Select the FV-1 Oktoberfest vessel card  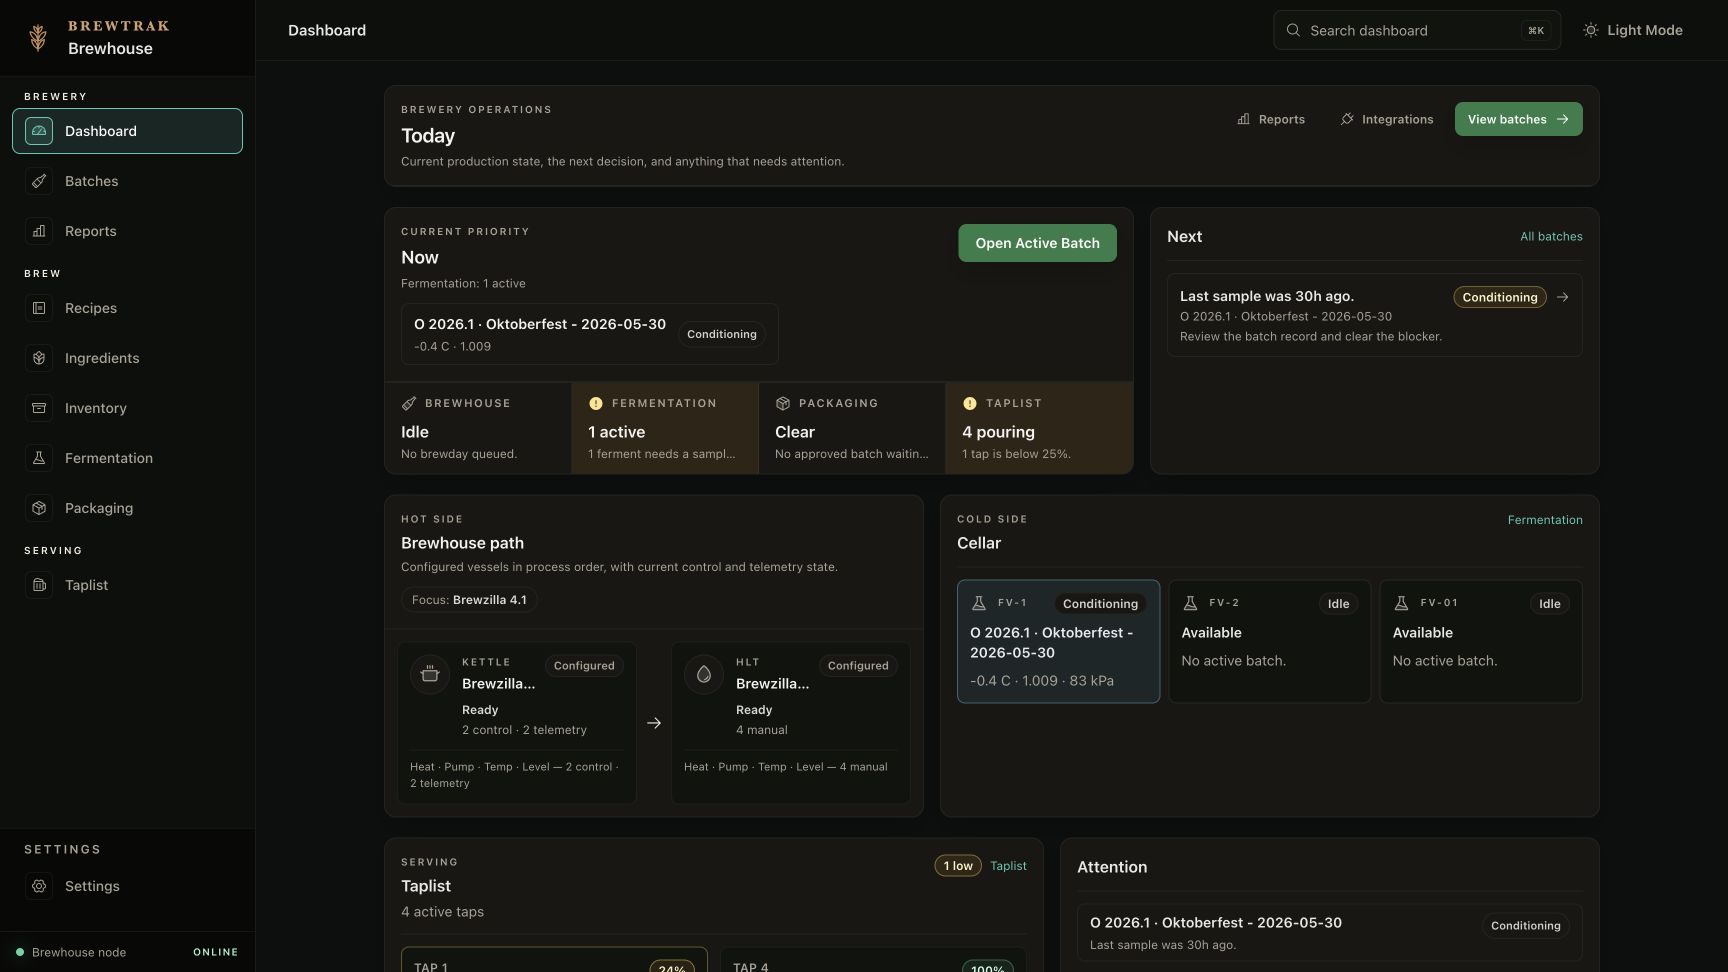[1058, 642]
